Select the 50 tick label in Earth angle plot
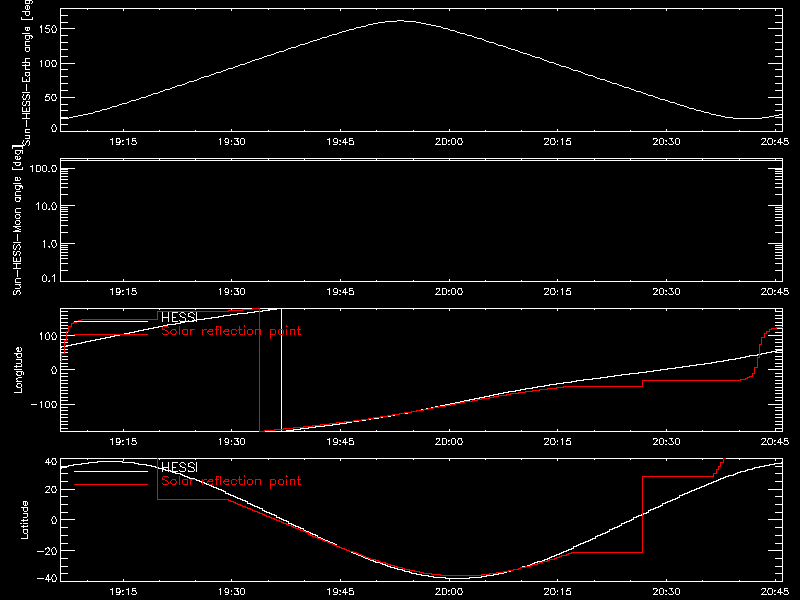Screen dimensions: 800x600 [x=51, y=97]
